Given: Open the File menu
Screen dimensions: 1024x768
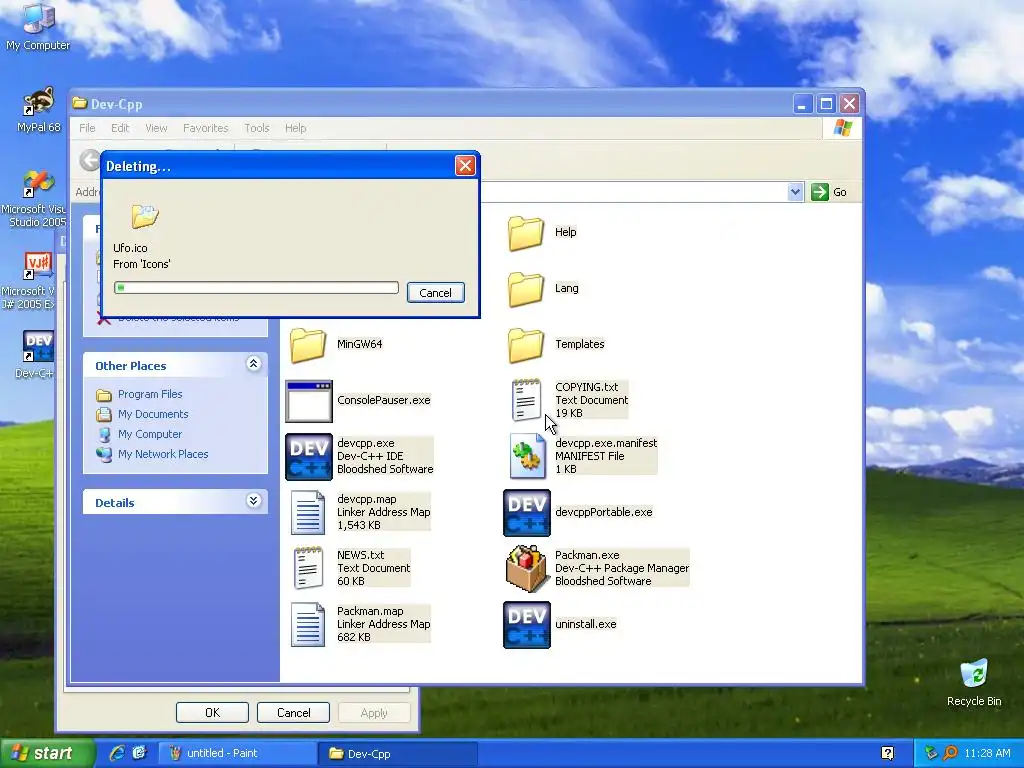Looking at the screenshot, I should (x=87, y=128).
